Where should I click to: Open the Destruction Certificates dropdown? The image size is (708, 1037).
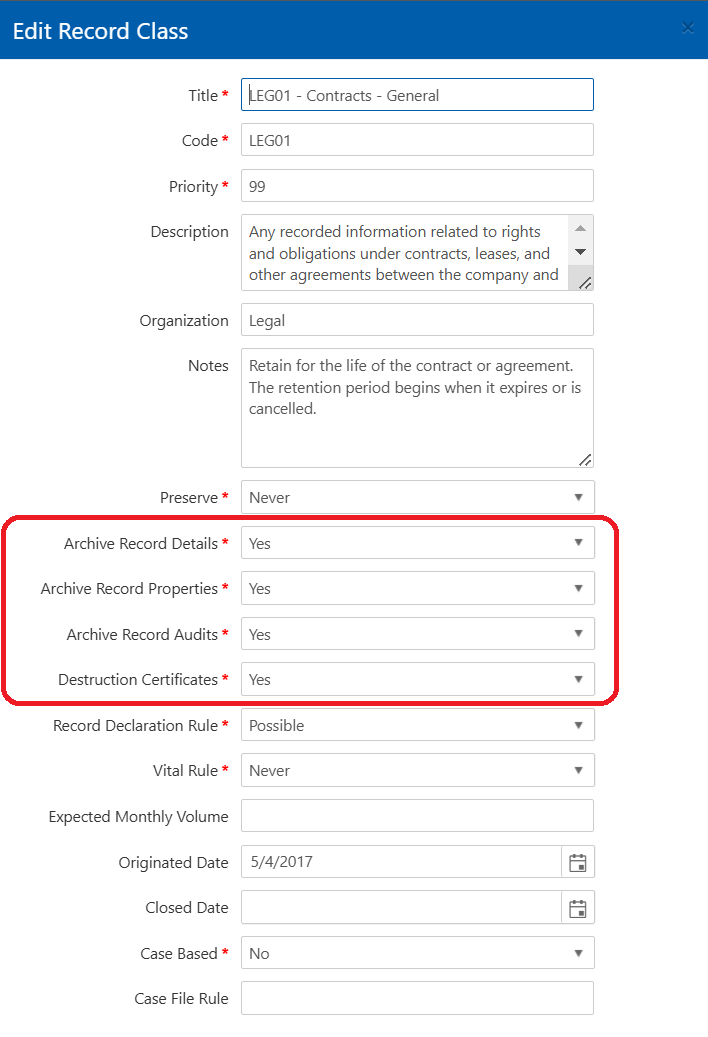click(417, 679)
